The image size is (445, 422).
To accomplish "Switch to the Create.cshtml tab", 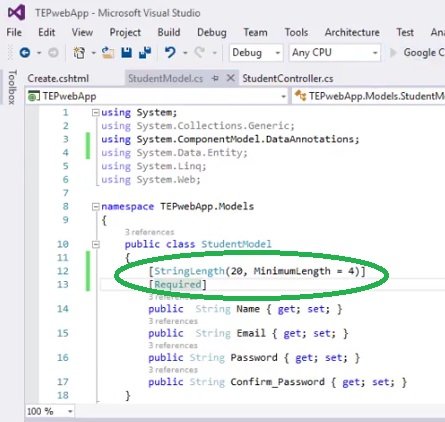I will pos(58,78).
